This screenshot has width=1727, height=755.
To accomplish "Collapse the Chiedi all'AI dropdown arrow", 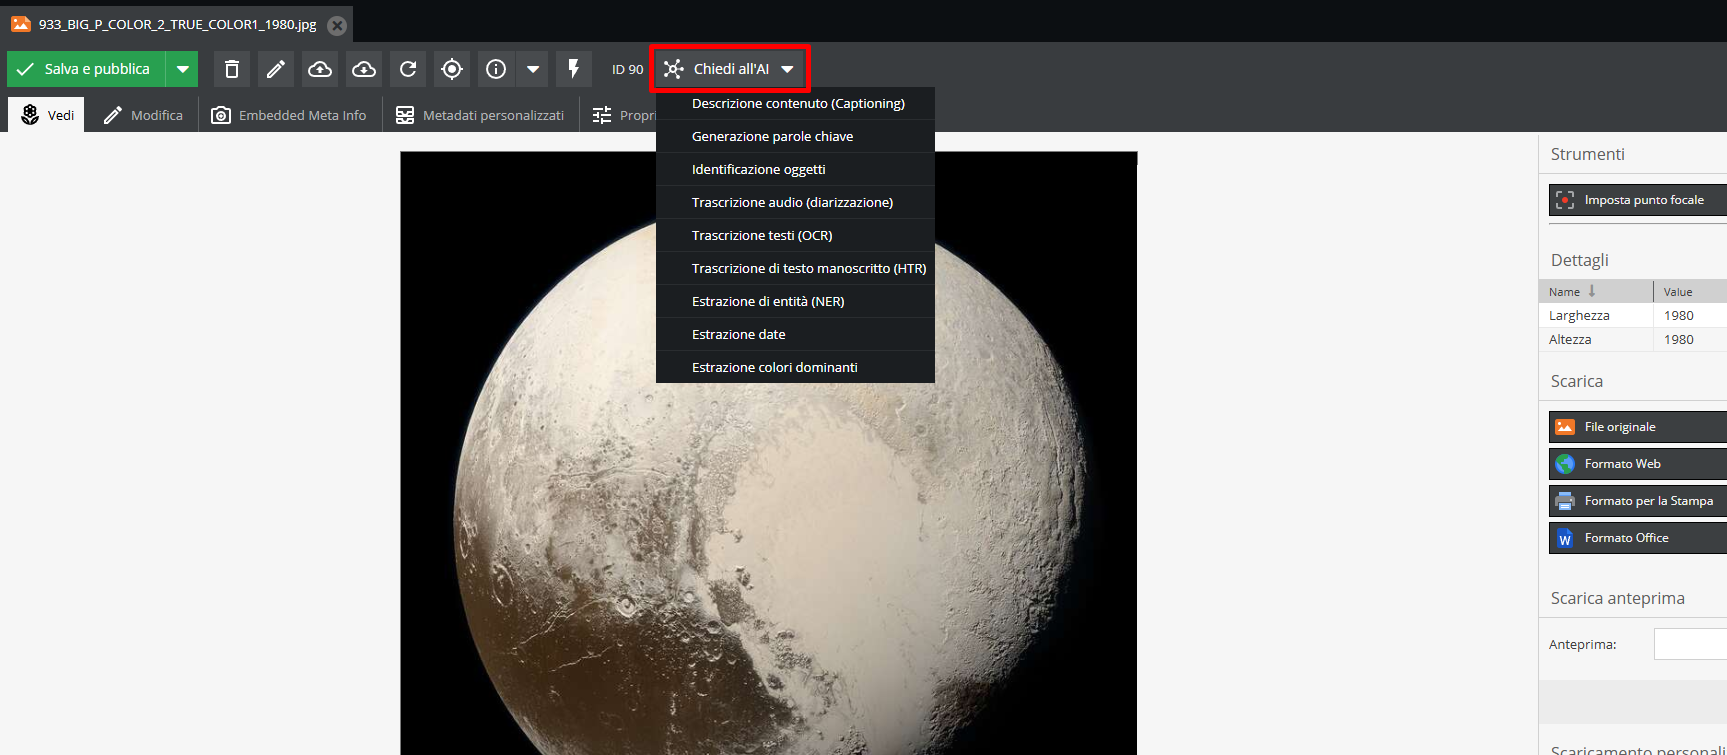I will point(788,69).
